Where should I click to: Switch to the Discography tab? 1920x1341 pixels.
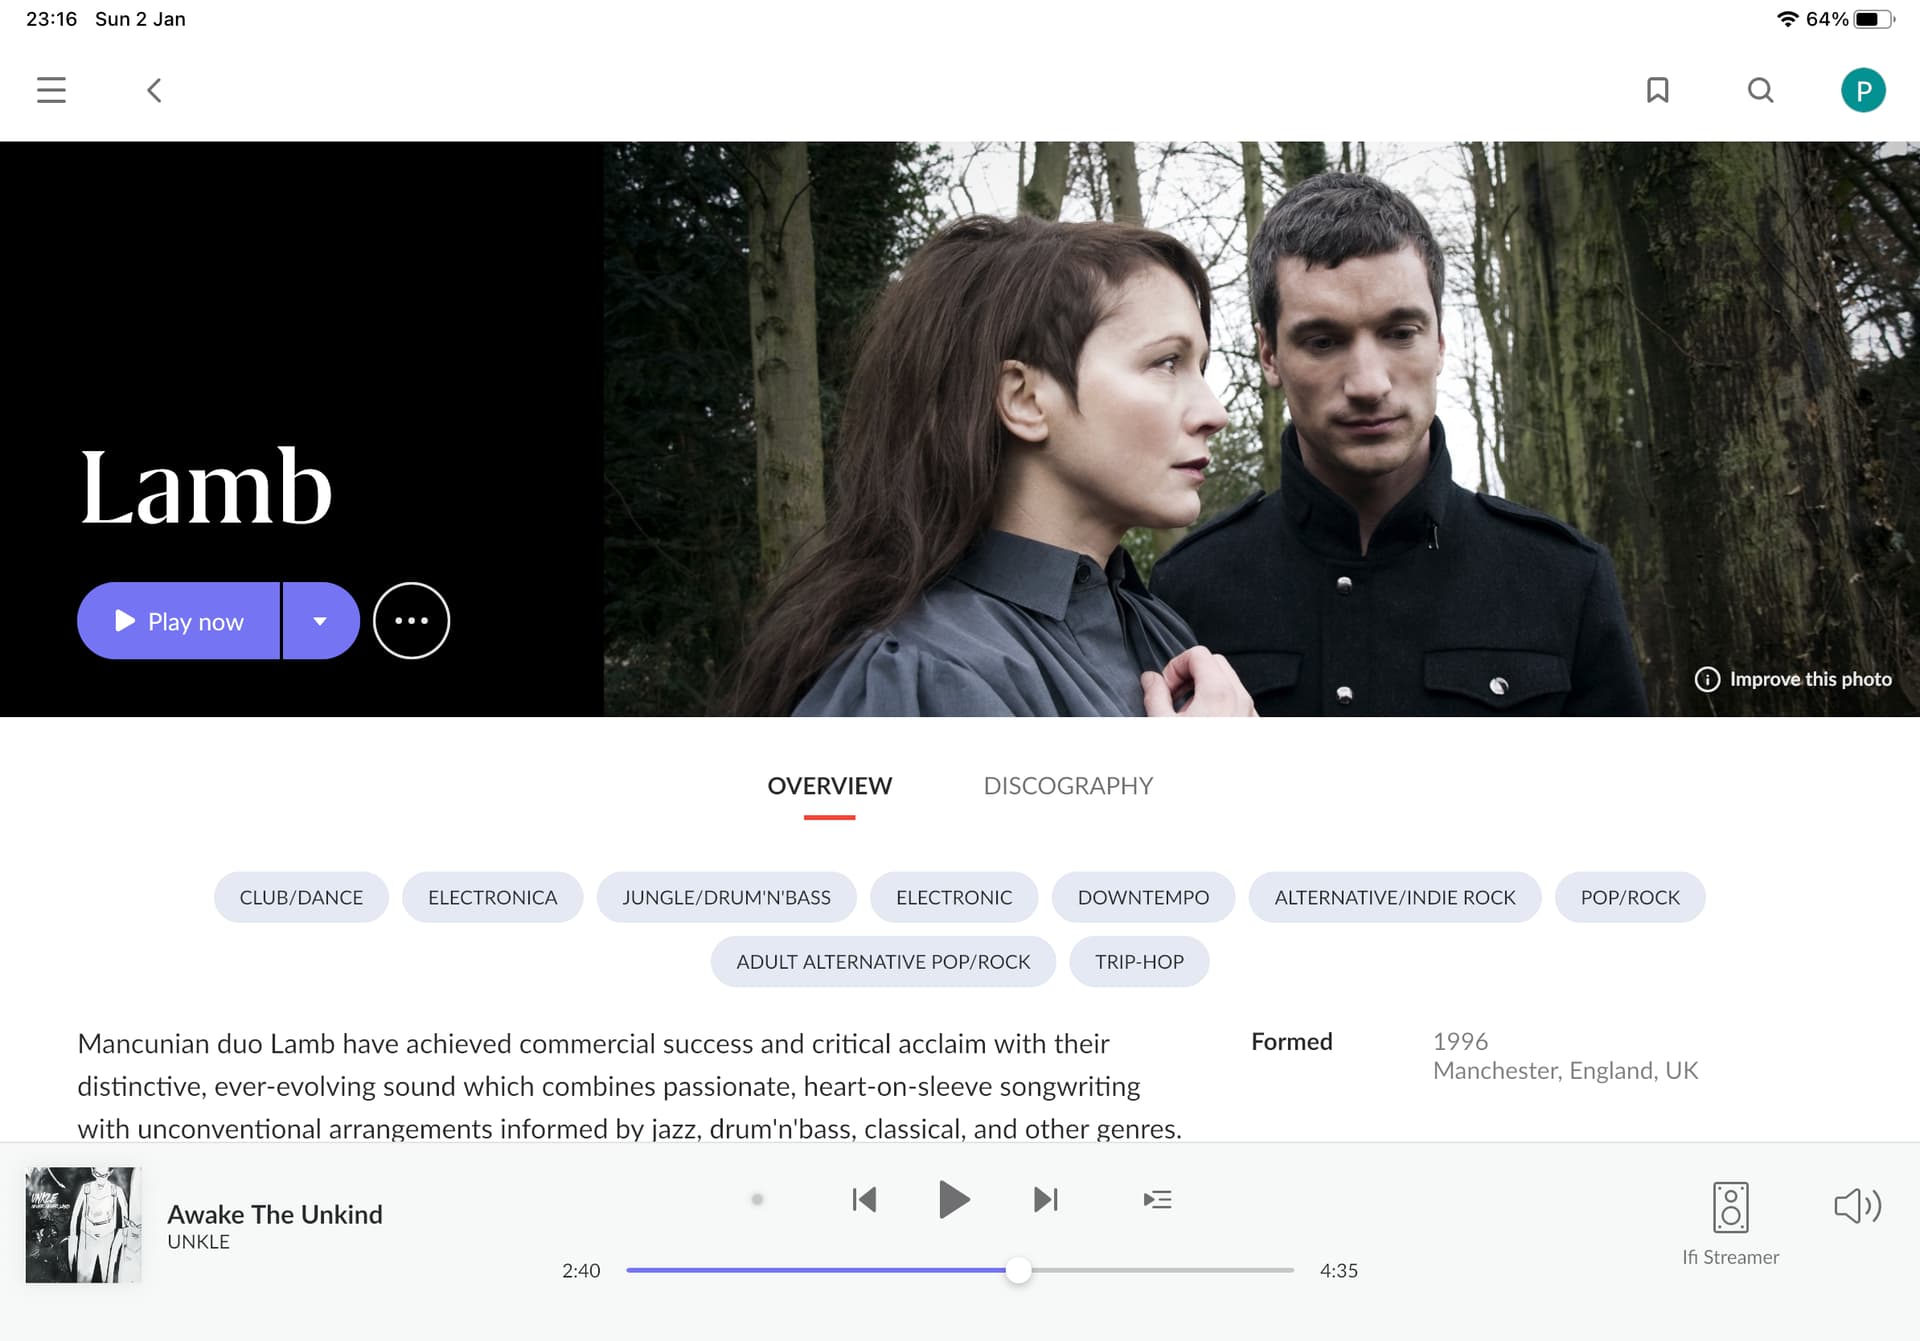1068,785
